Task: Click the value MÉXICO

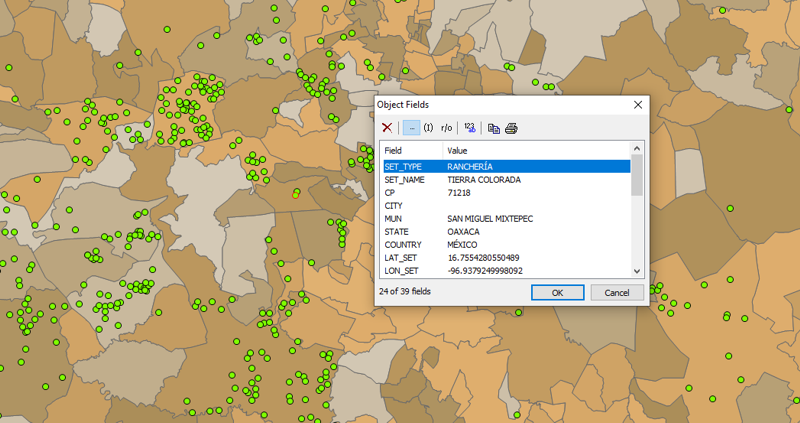Action: coord(462,245)
